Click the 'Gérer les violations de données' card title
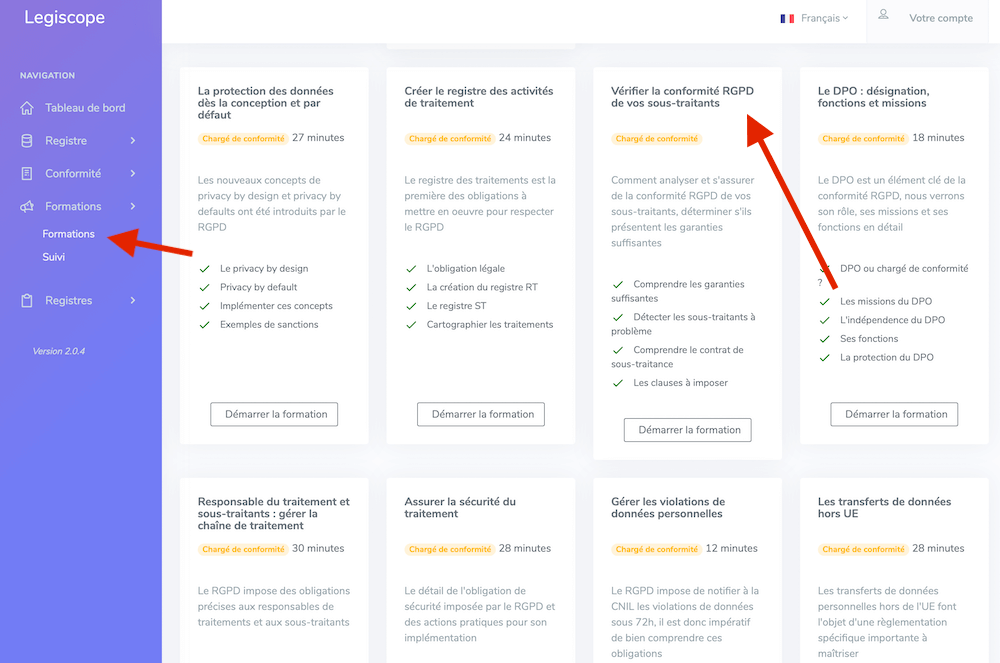1000x663 pixels. click(x=667, y=507)
